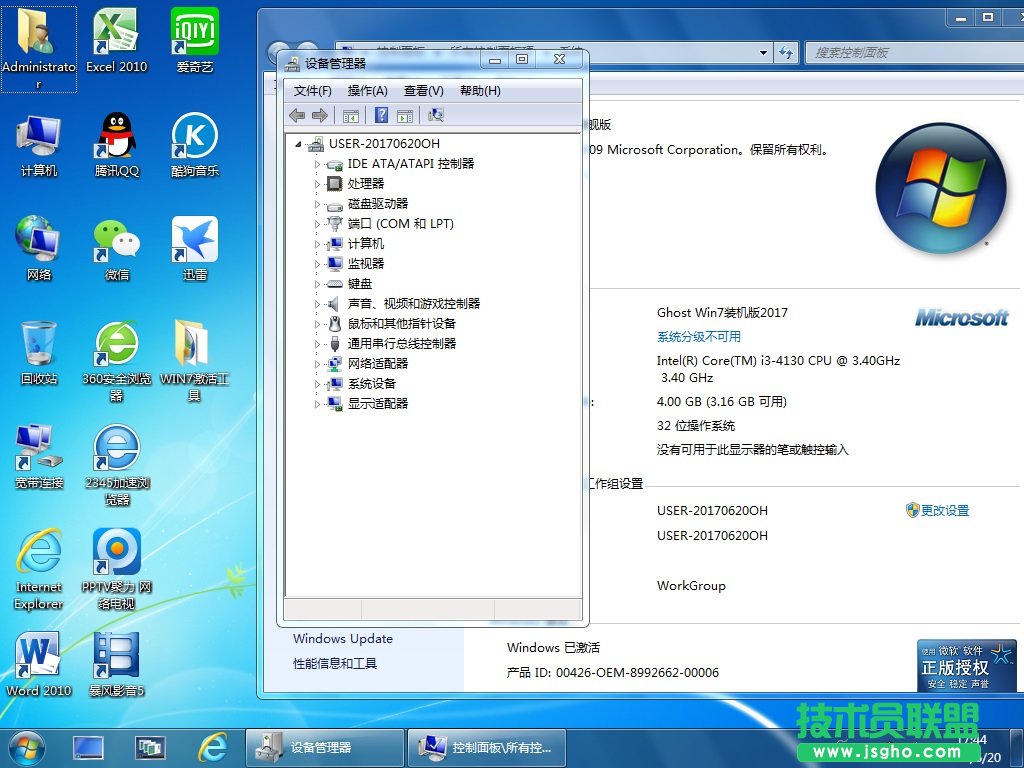Open the 文件(F) menu

(x=312, y=91)
